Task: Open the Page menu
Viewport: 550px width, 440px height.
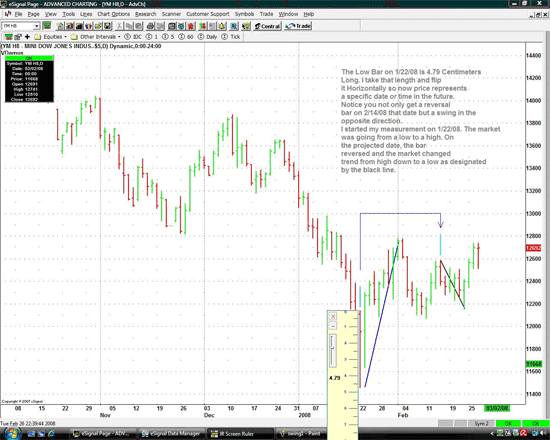Action: [33, 14]
